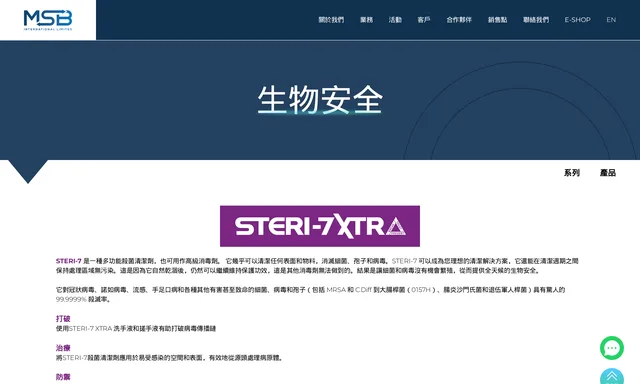Open the 關於我們 menu item
The height and width of the screenshot is (384, 640).
331,20
